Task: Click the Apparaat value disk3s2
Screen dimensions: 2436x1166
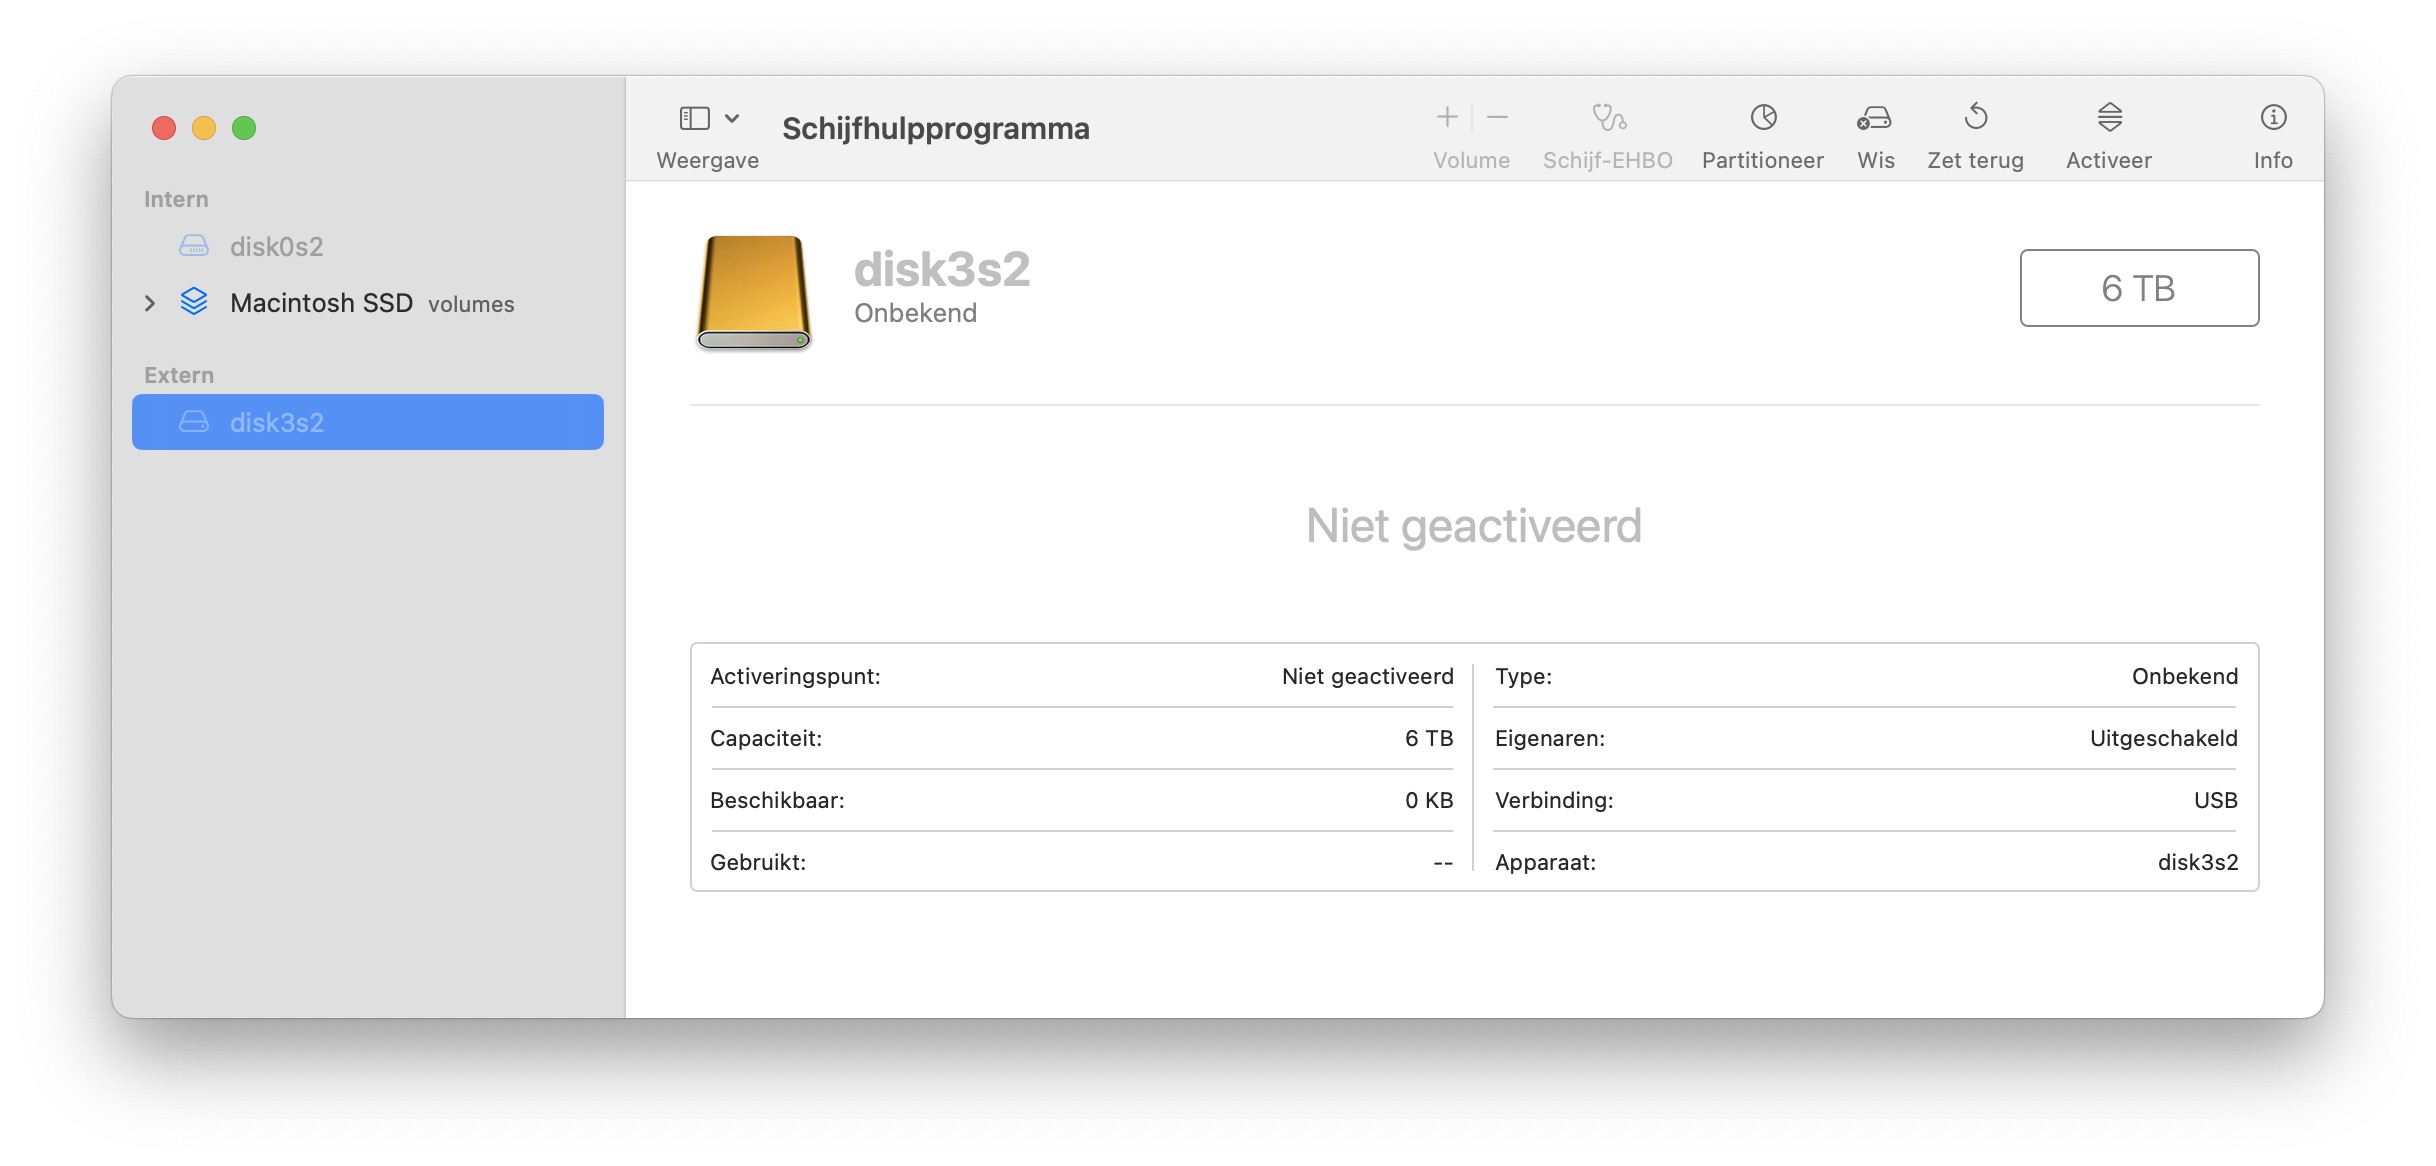Action: [2198, 862]
